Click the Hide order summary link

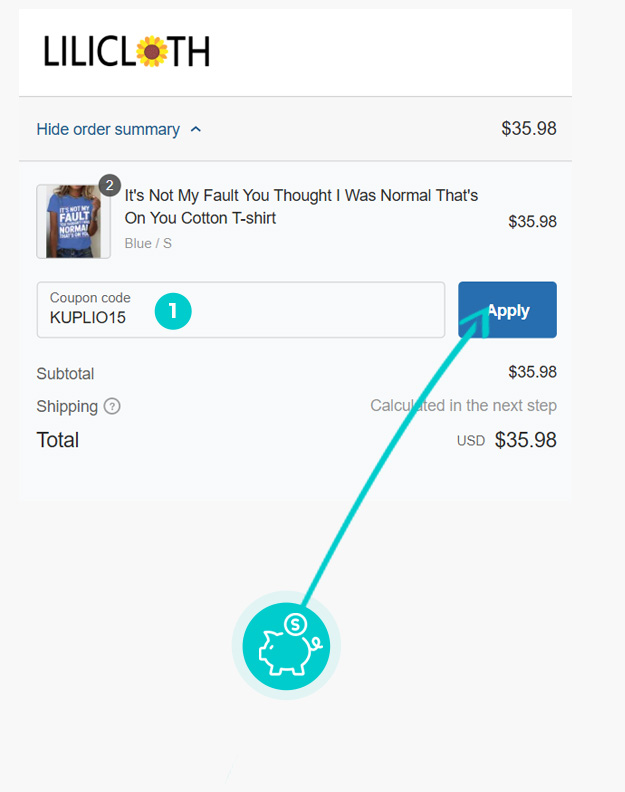point(108,130)
